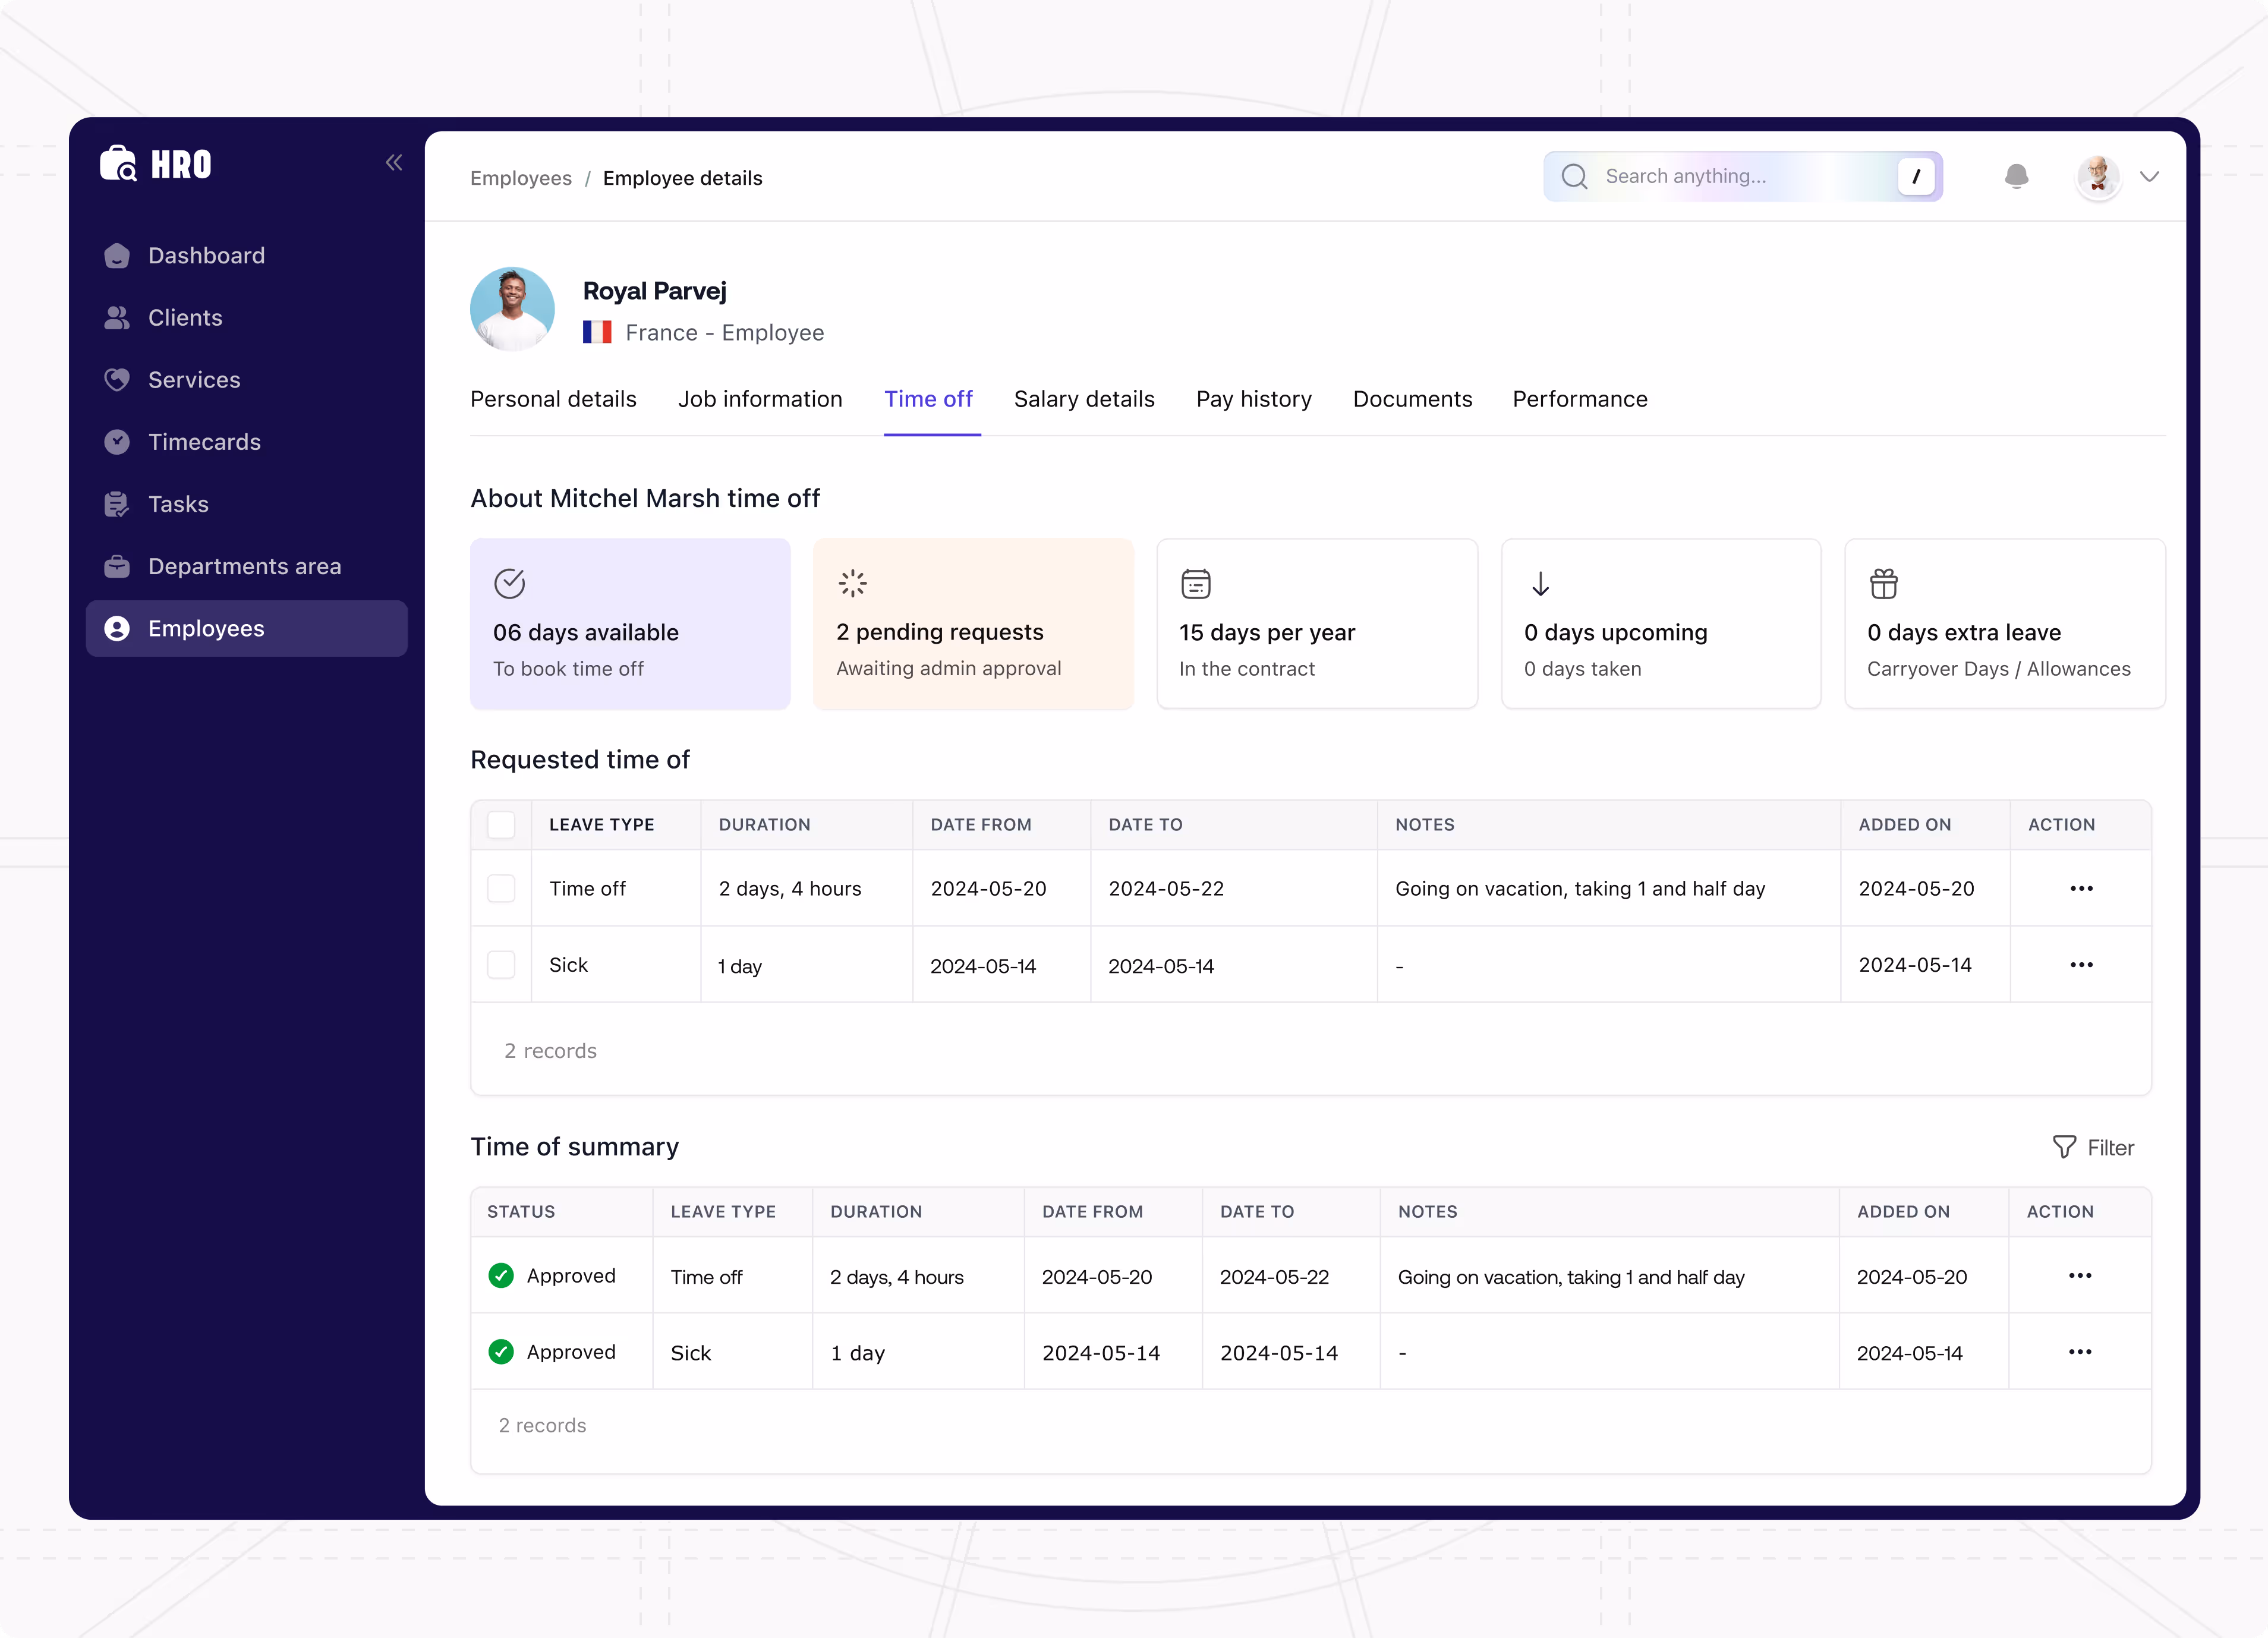Open the Dashboard sidebar item
The width and height of the screenshot is (2268, 1638).
(206, 256)
